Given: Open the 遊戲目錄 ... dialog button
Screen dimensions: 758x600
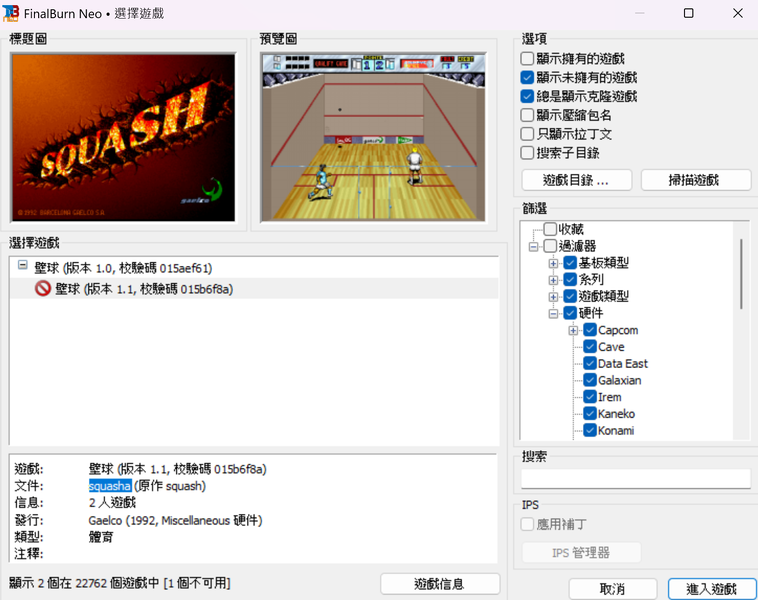Looking at the screenshot, I should tap(577, 180).
